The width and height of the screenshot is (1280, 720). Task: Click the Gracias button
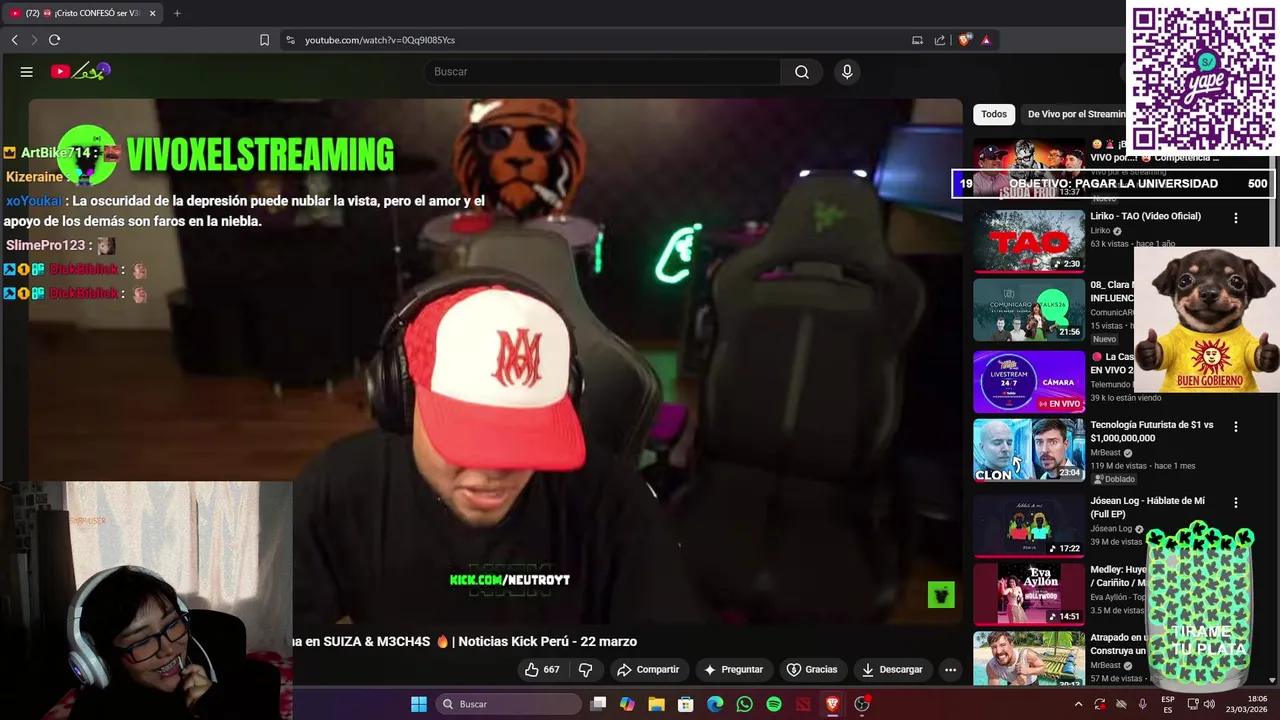click(811, 670)
